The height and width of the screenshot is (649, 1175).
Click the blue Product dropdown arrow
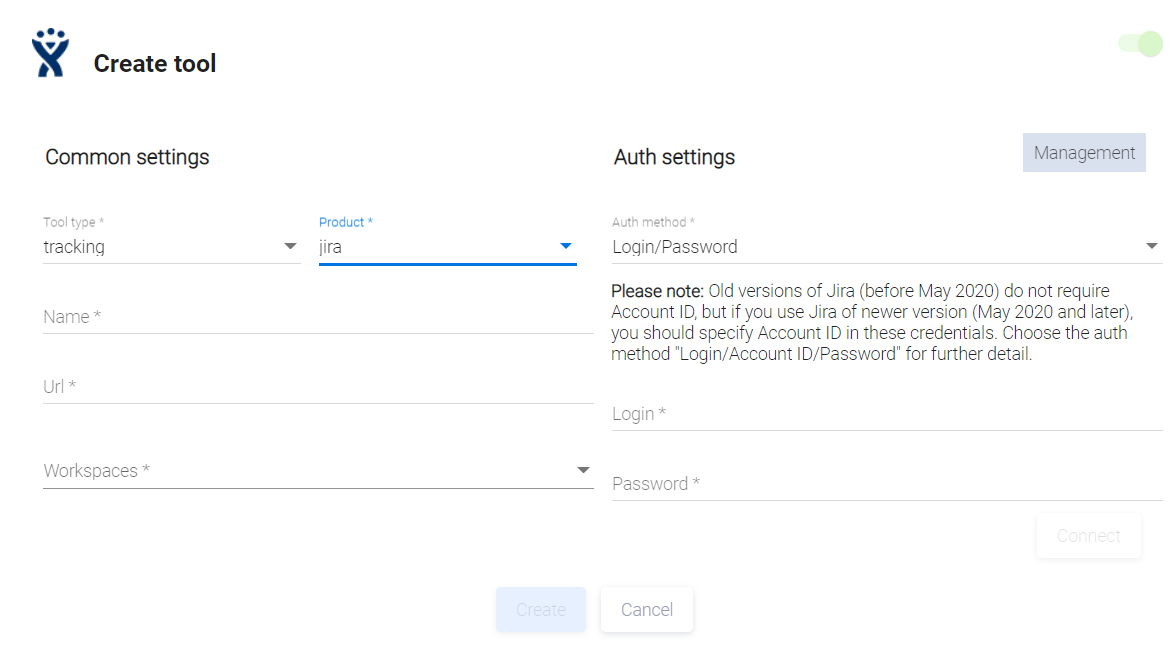click(x=565, y=246)
